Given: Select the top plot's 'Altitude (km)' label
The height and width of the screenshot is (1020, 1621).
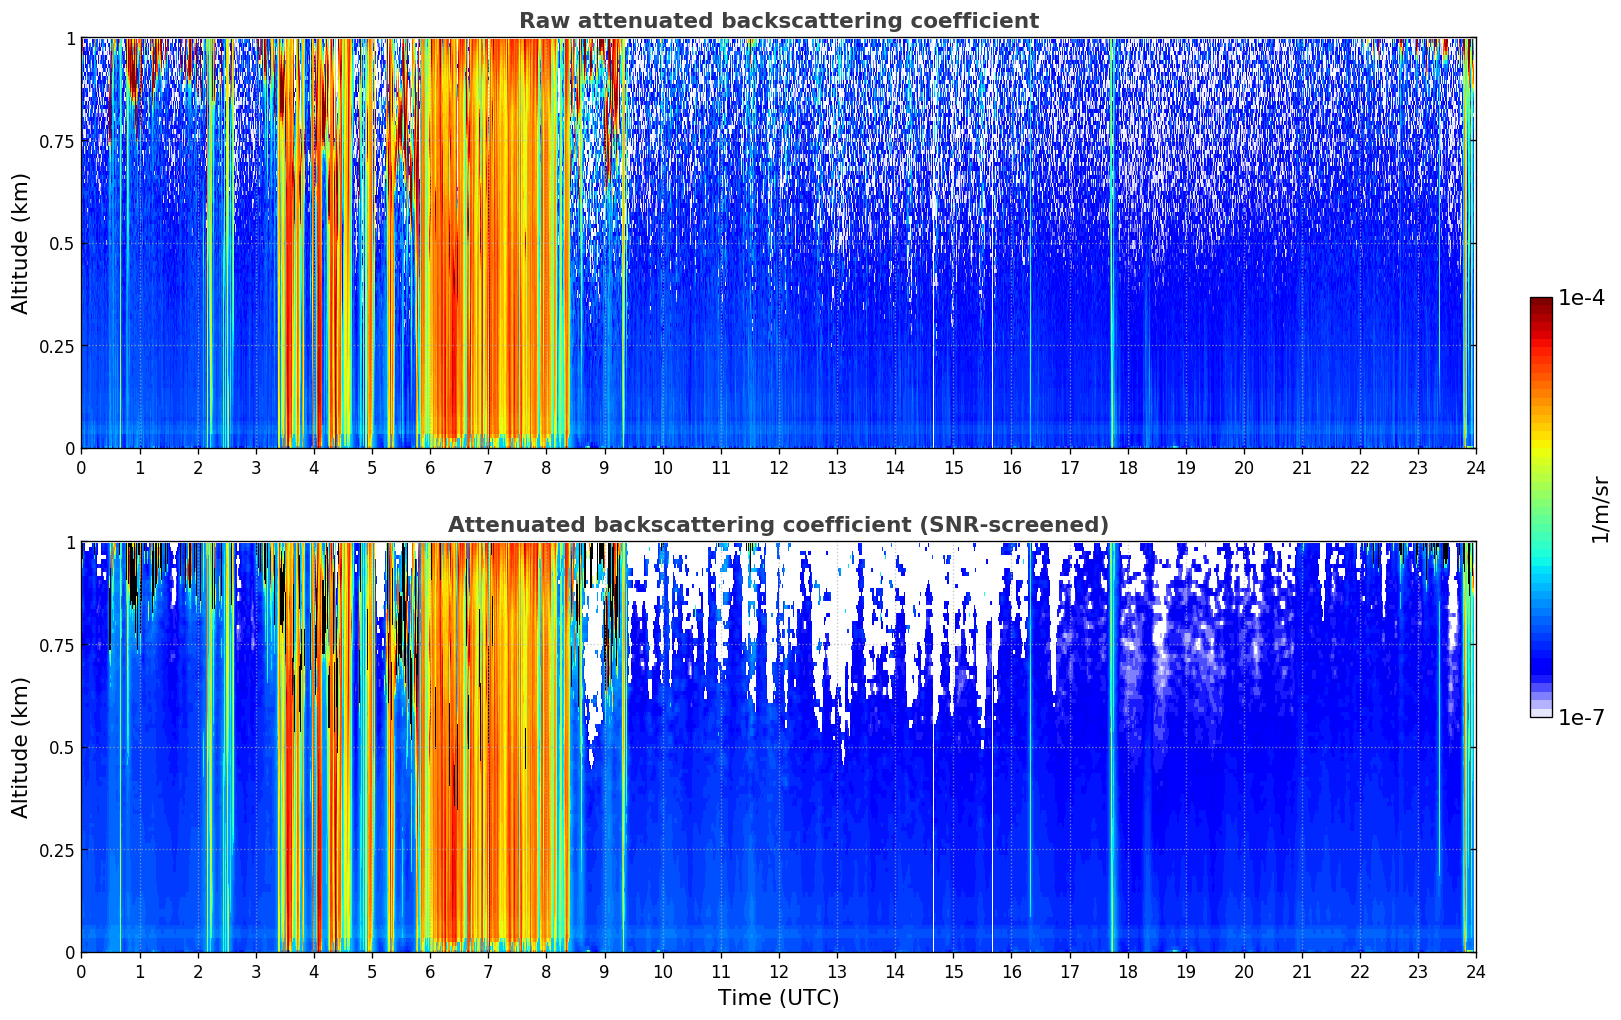Looking at the screenshot, I should (21, 243).
